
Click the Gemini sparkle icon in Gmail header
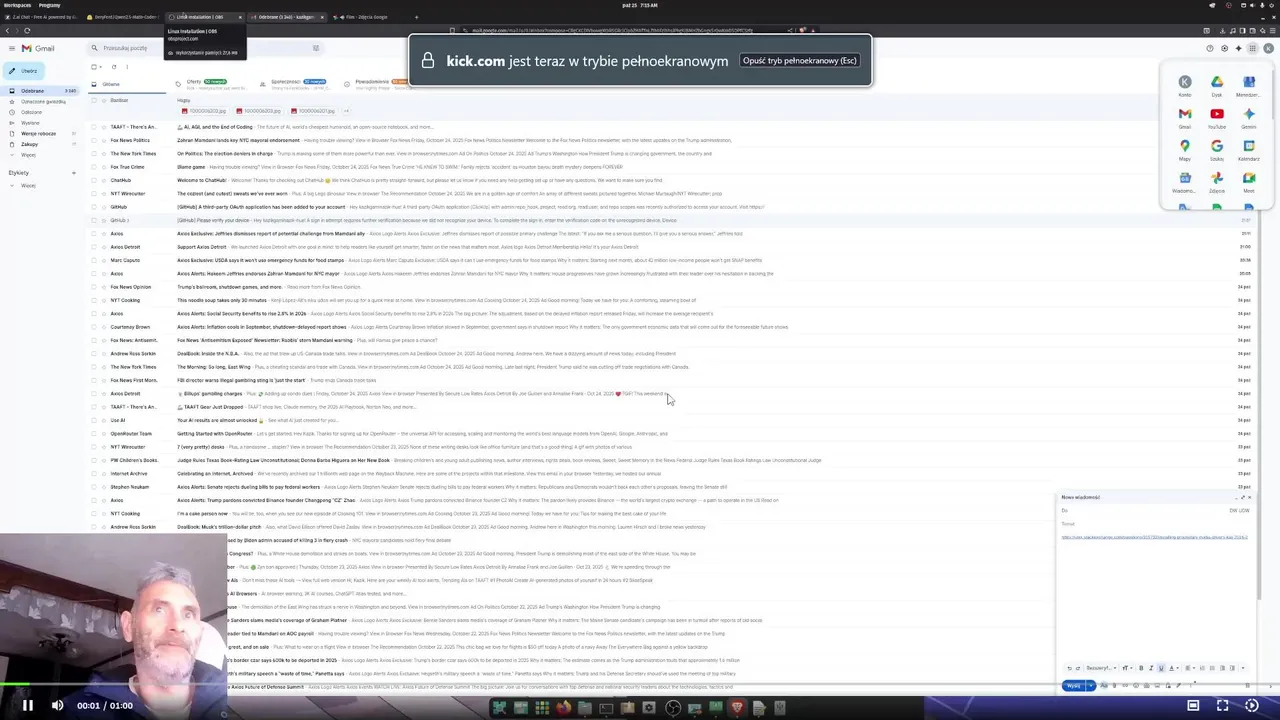pyautogui.click(x=1239, y=48)
